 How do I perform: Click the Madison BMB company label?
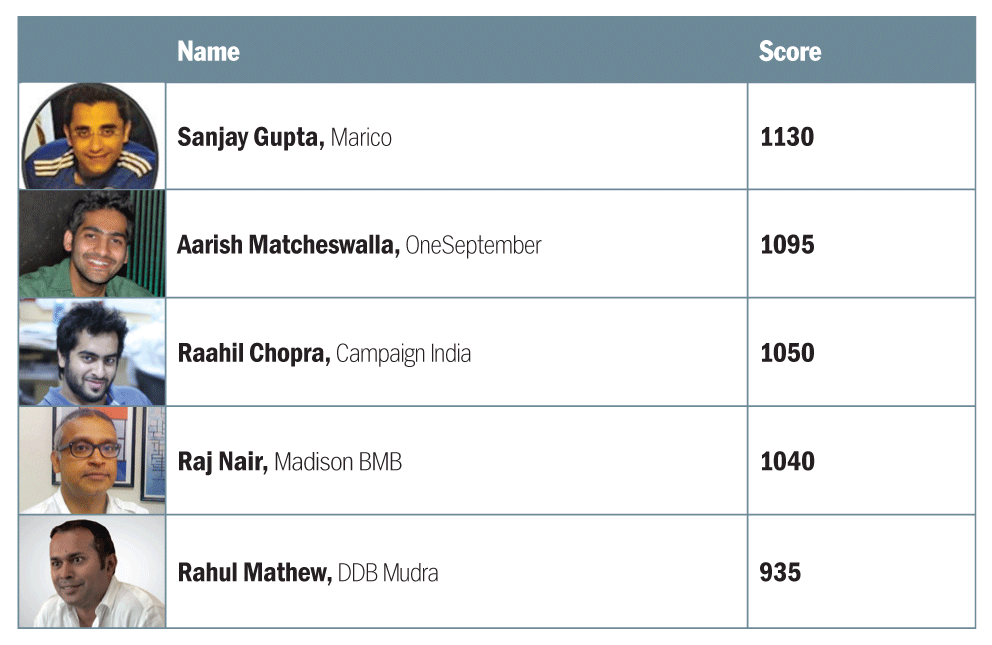(338, 462)
